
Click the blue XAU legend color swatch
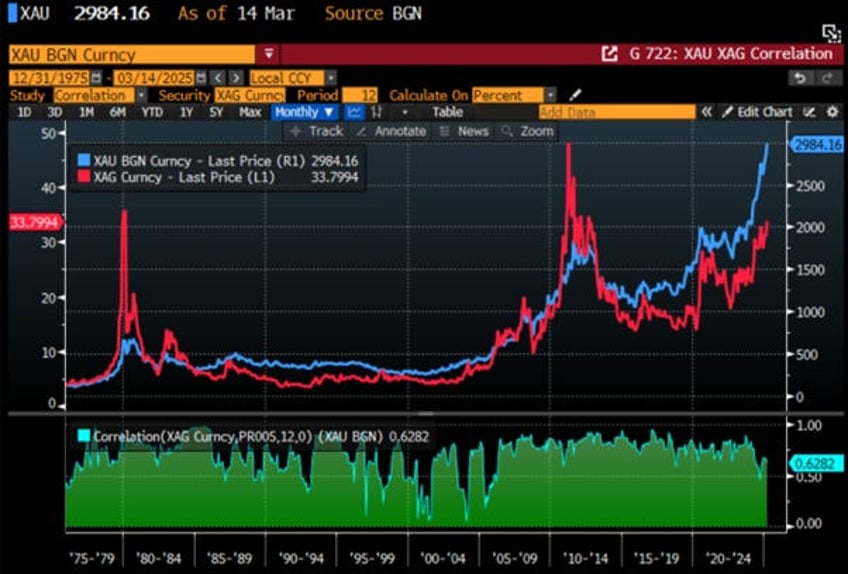click(84, 160)
